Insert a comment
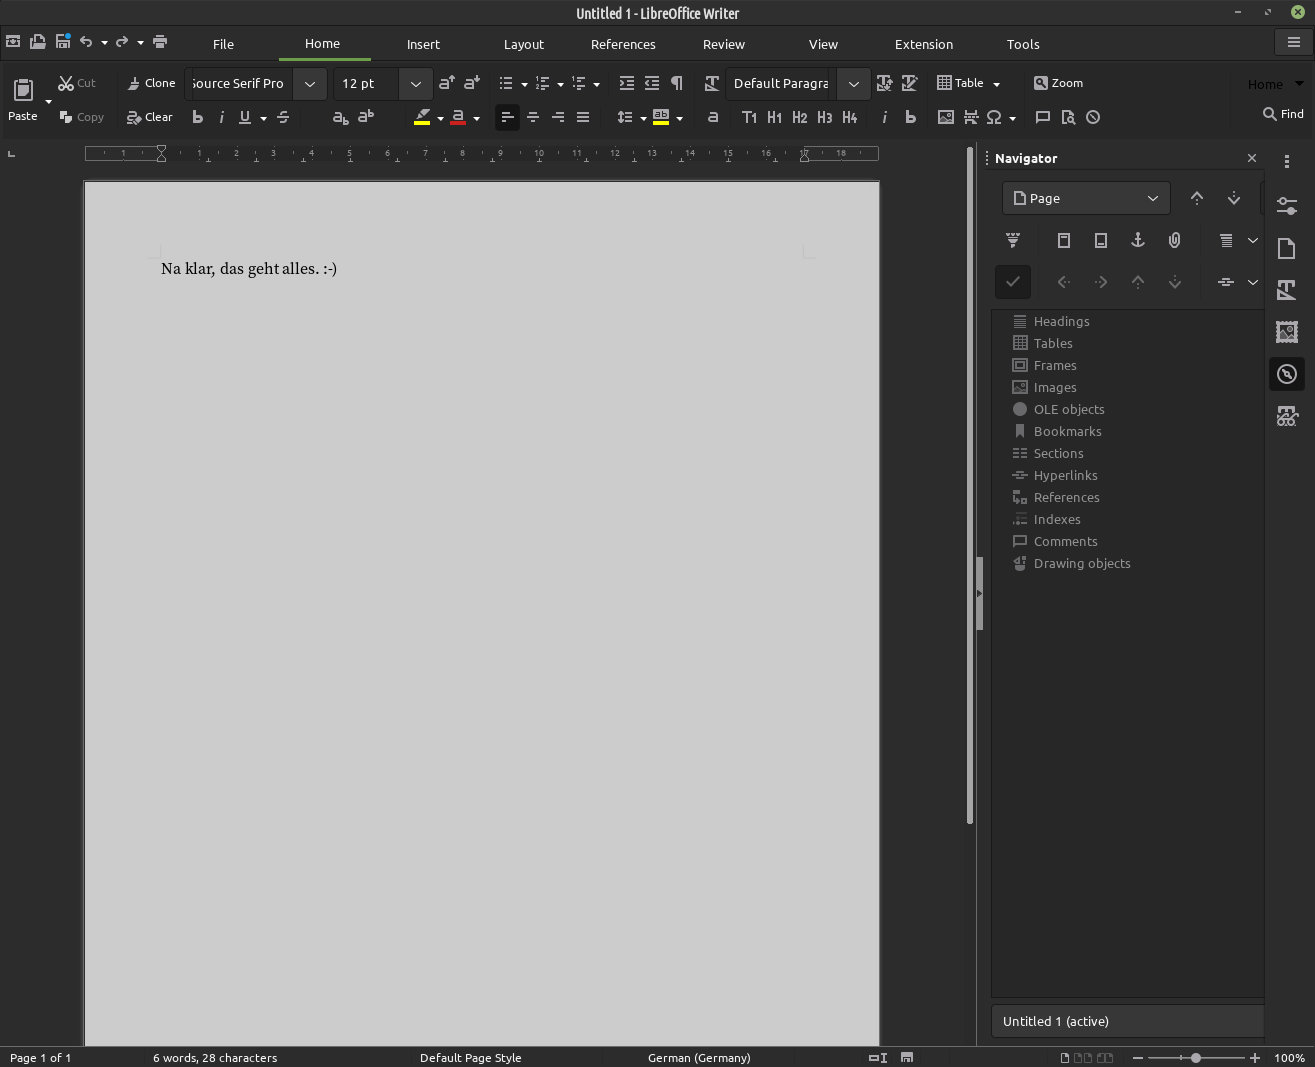Viewport: 1315px width, 1067px height. [1042, 117]
